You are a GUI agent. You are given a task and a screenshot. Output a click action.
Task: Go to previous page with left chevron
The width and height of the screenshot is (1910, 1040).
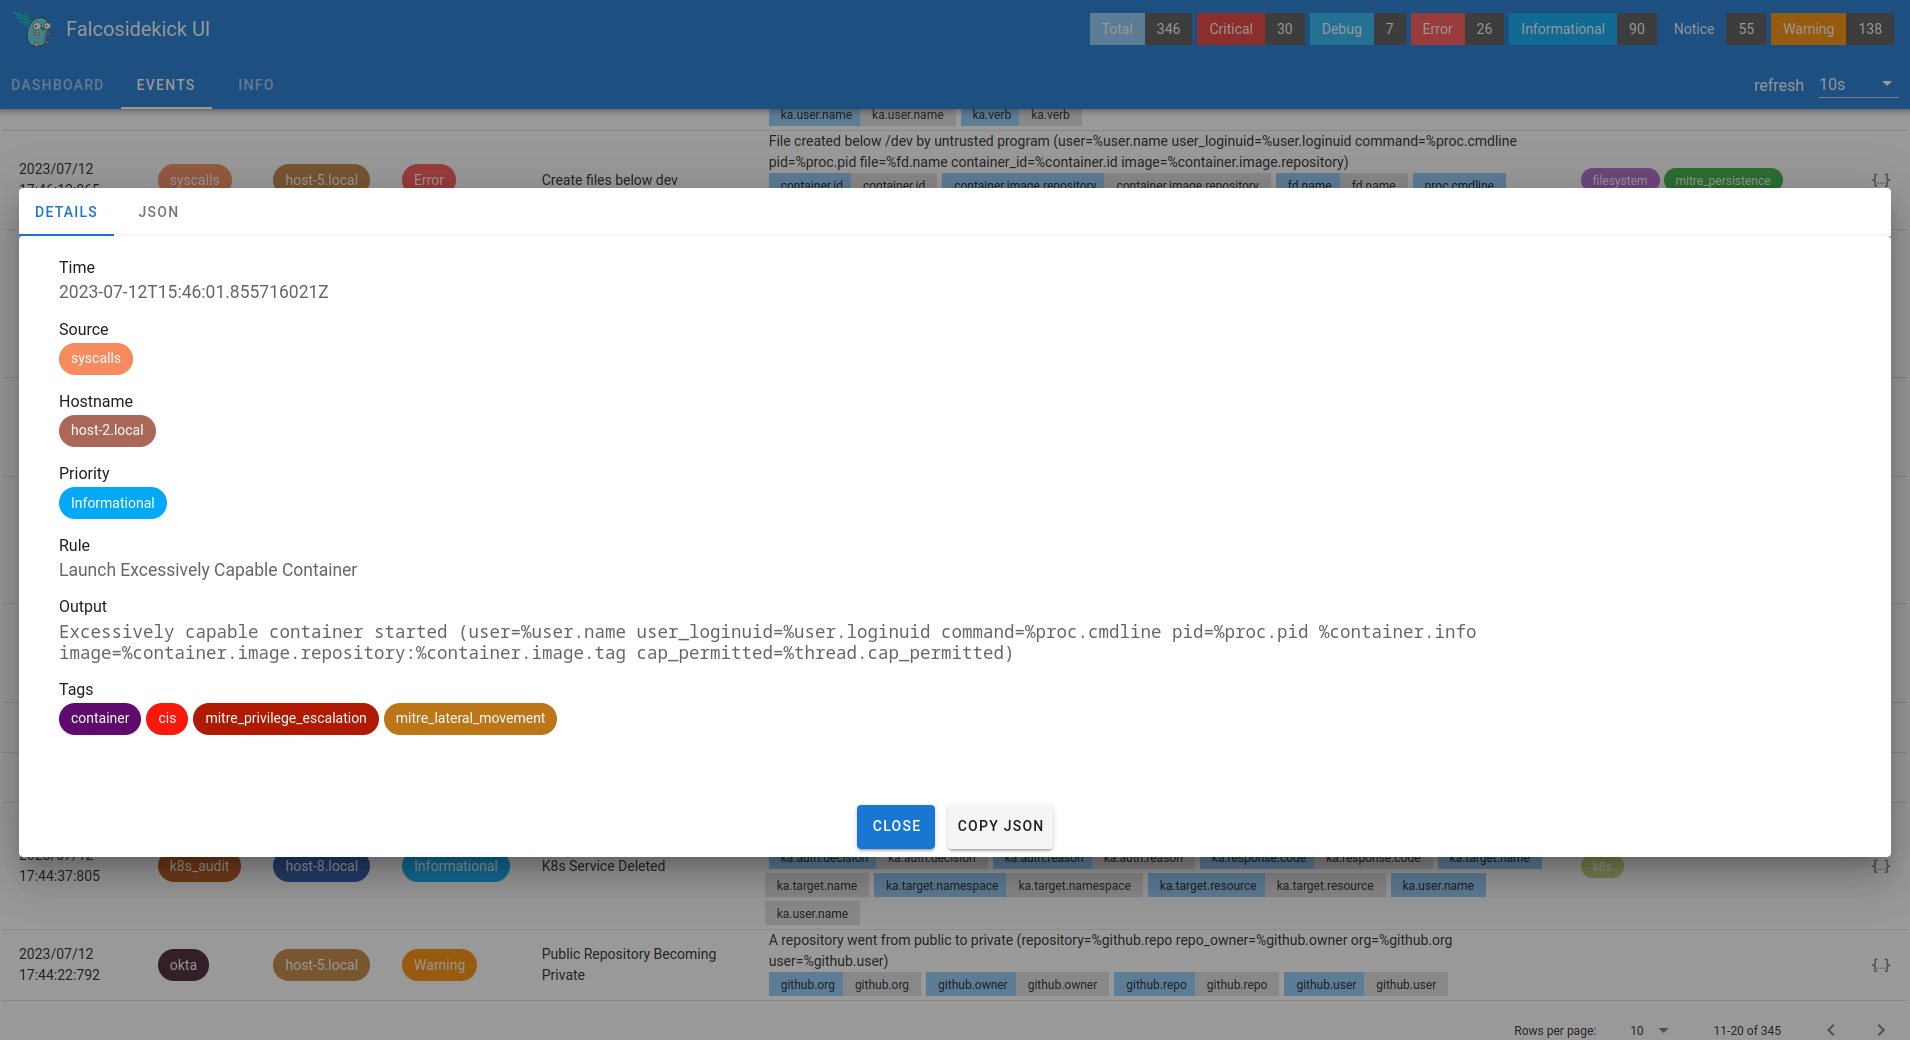[1829, 1029]
